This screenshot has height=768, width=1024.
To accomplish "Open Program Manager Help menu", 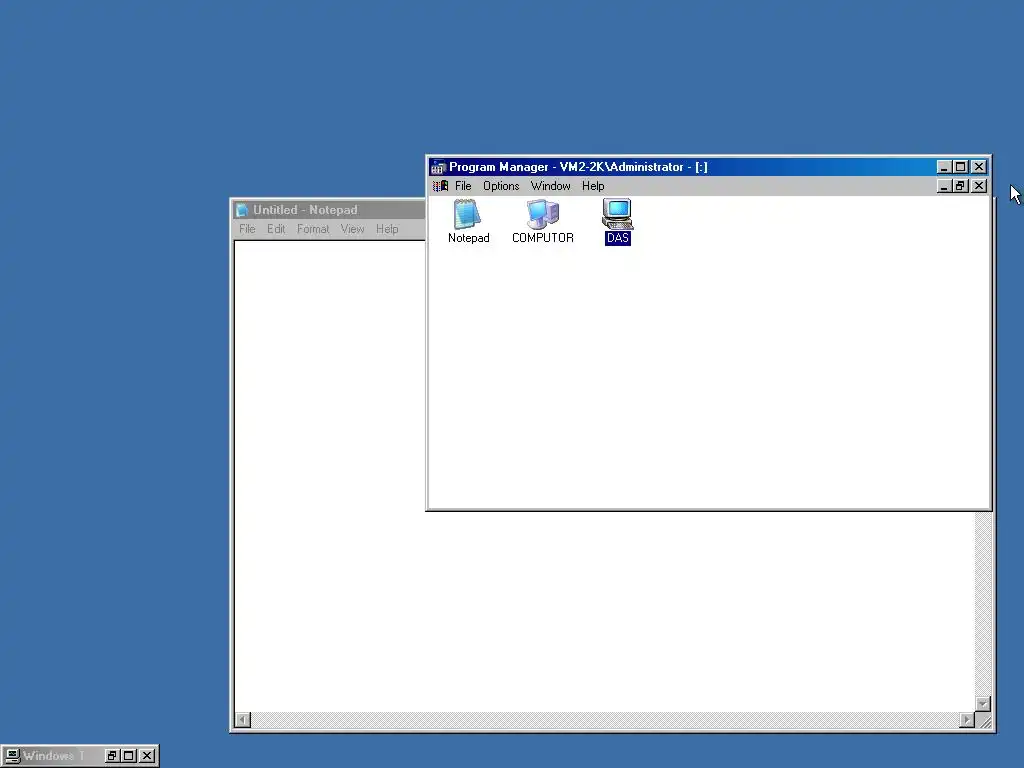I will pos(593,186).
